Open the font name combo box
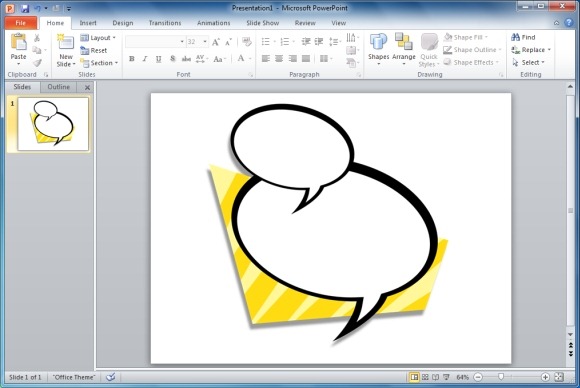 point(155,42)
